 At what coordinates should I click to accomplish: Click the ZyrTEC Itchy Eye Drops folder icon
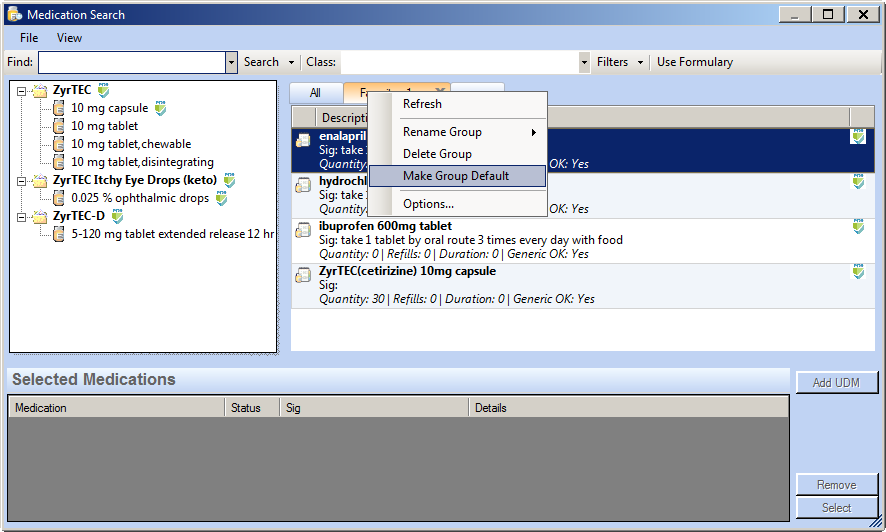[40, 181]
